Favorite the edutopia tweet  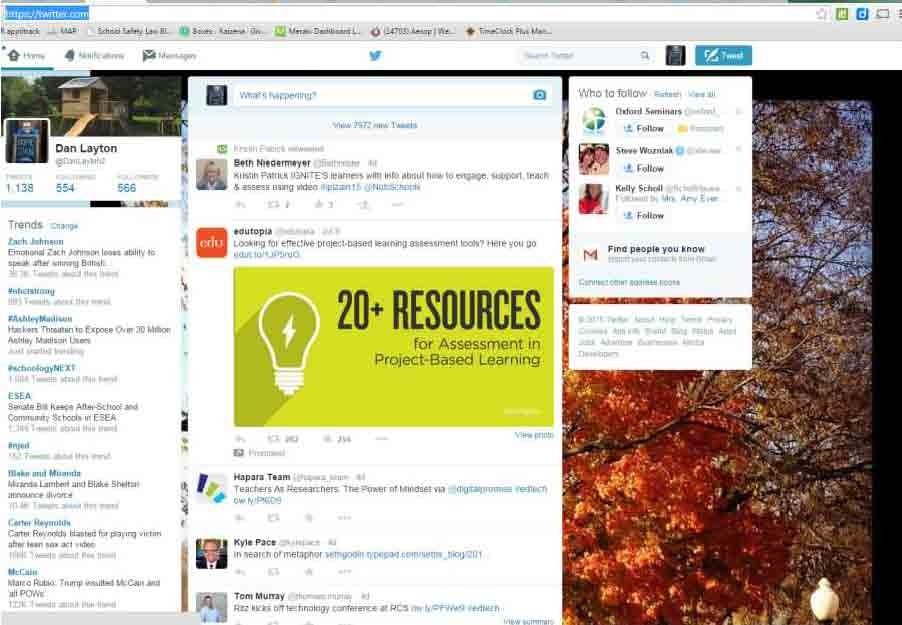(x=328, y=439)
